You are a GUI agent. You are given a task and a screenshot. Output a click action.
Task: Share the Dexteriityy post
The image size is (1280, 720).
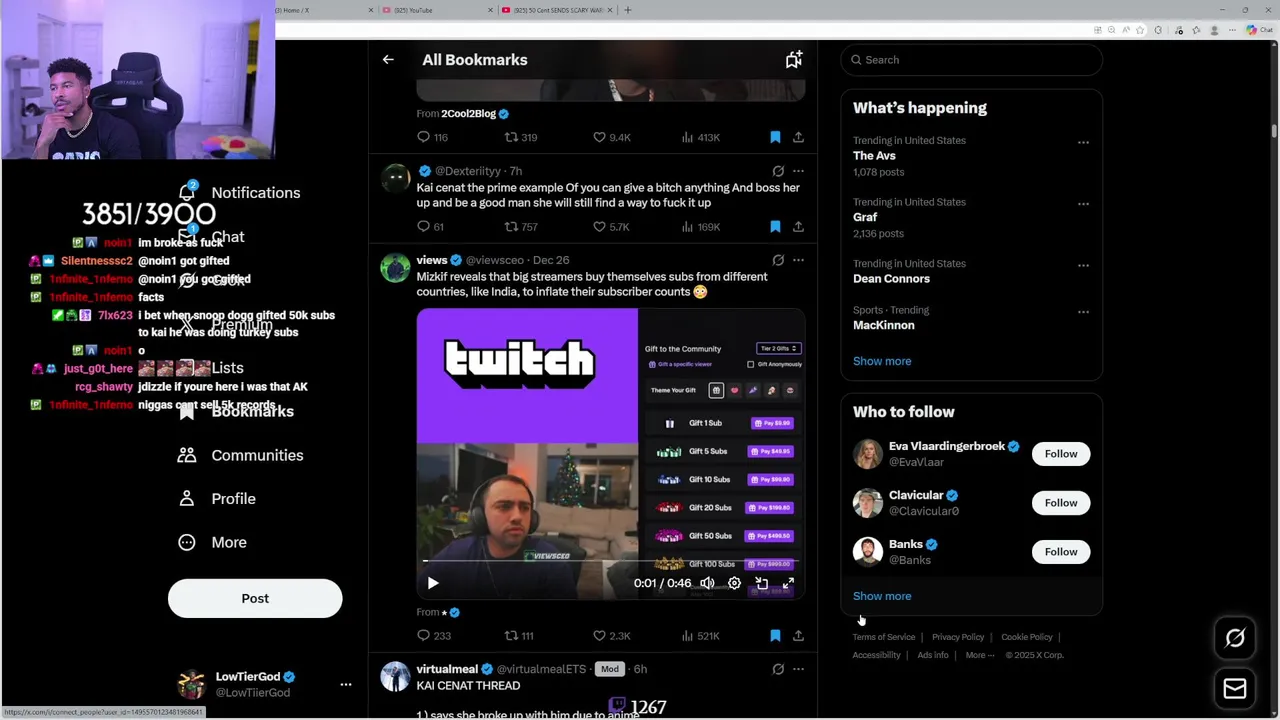(798, 227)
